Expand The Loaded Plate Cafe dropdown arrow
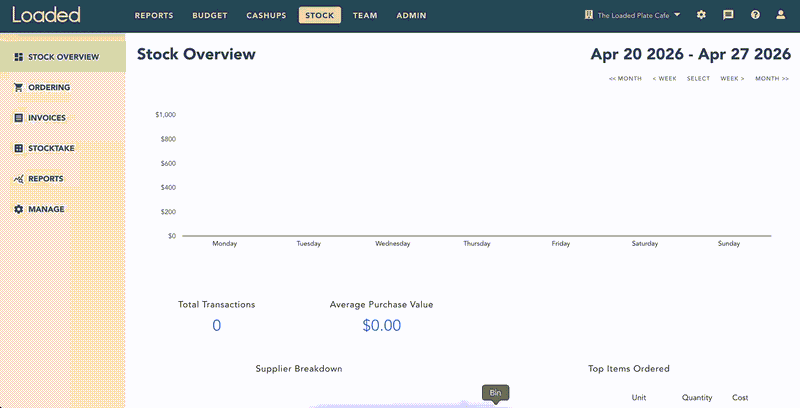 pos(677,15)
